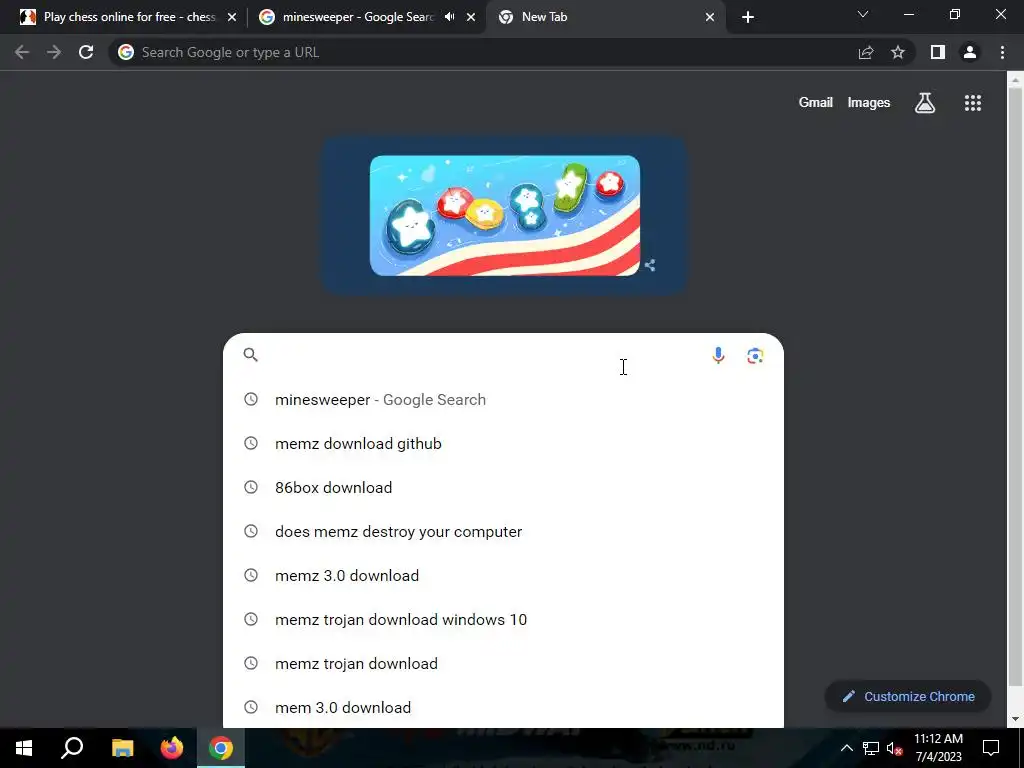Open Windows taskbar search

click(x=72, y=748)
